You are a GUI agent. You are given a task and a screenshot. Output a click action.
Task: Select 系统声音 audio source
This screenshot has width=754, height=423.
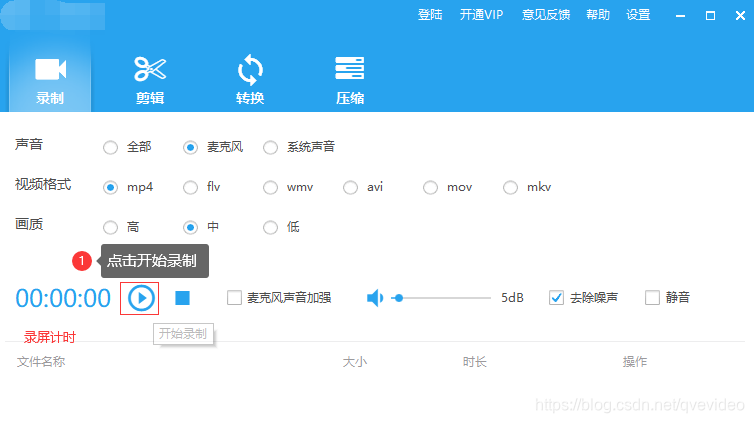(x=270, y=147)
